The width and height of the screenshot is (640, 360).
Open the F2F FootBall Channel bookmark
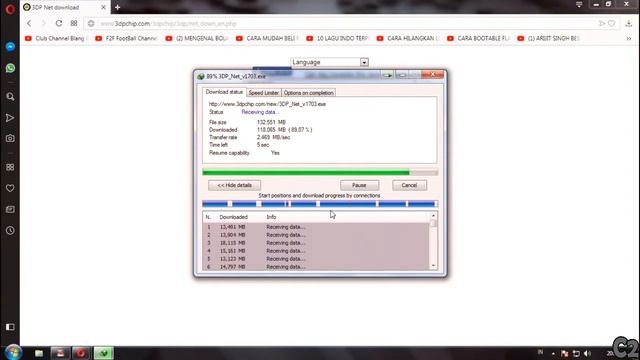pyautogui.click(x=127, y=38)
